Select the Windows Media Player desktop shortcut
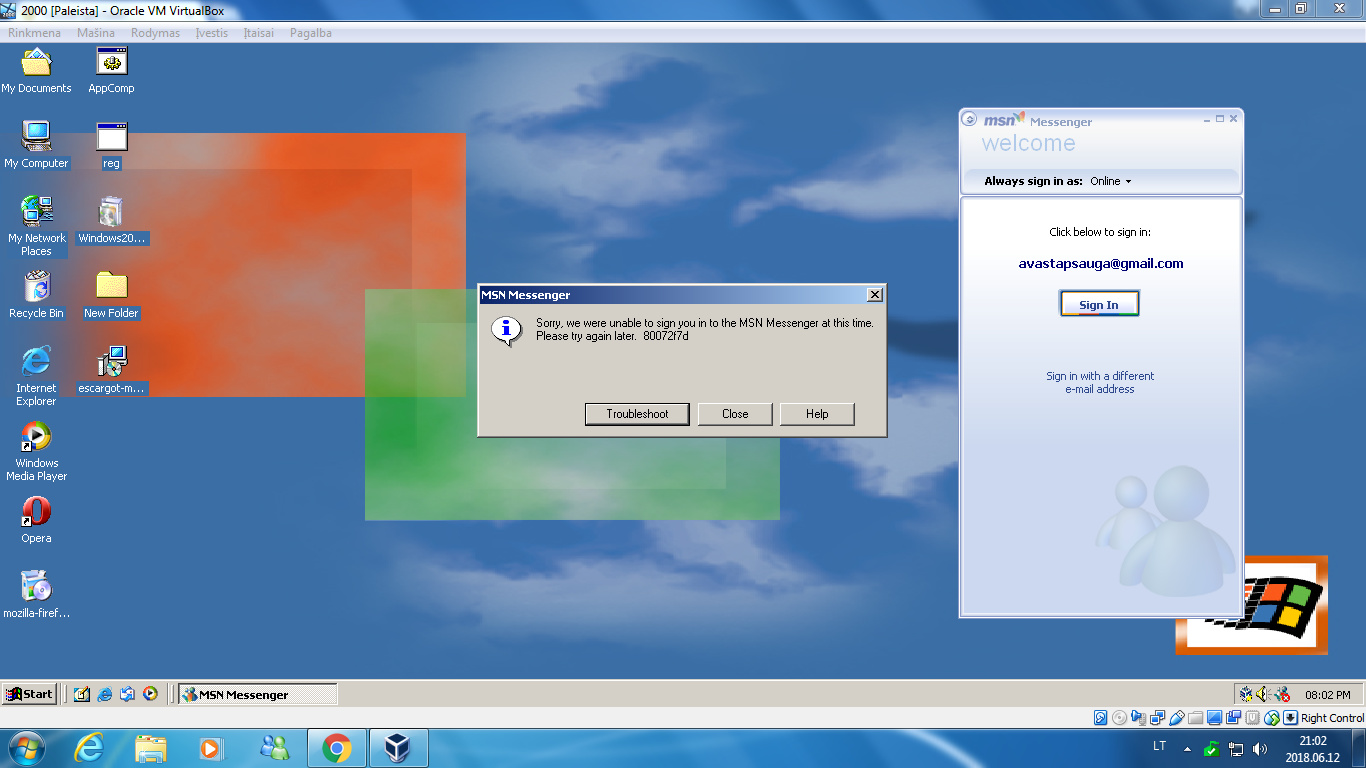This screenshot has width=1366, height=768. 36,451
